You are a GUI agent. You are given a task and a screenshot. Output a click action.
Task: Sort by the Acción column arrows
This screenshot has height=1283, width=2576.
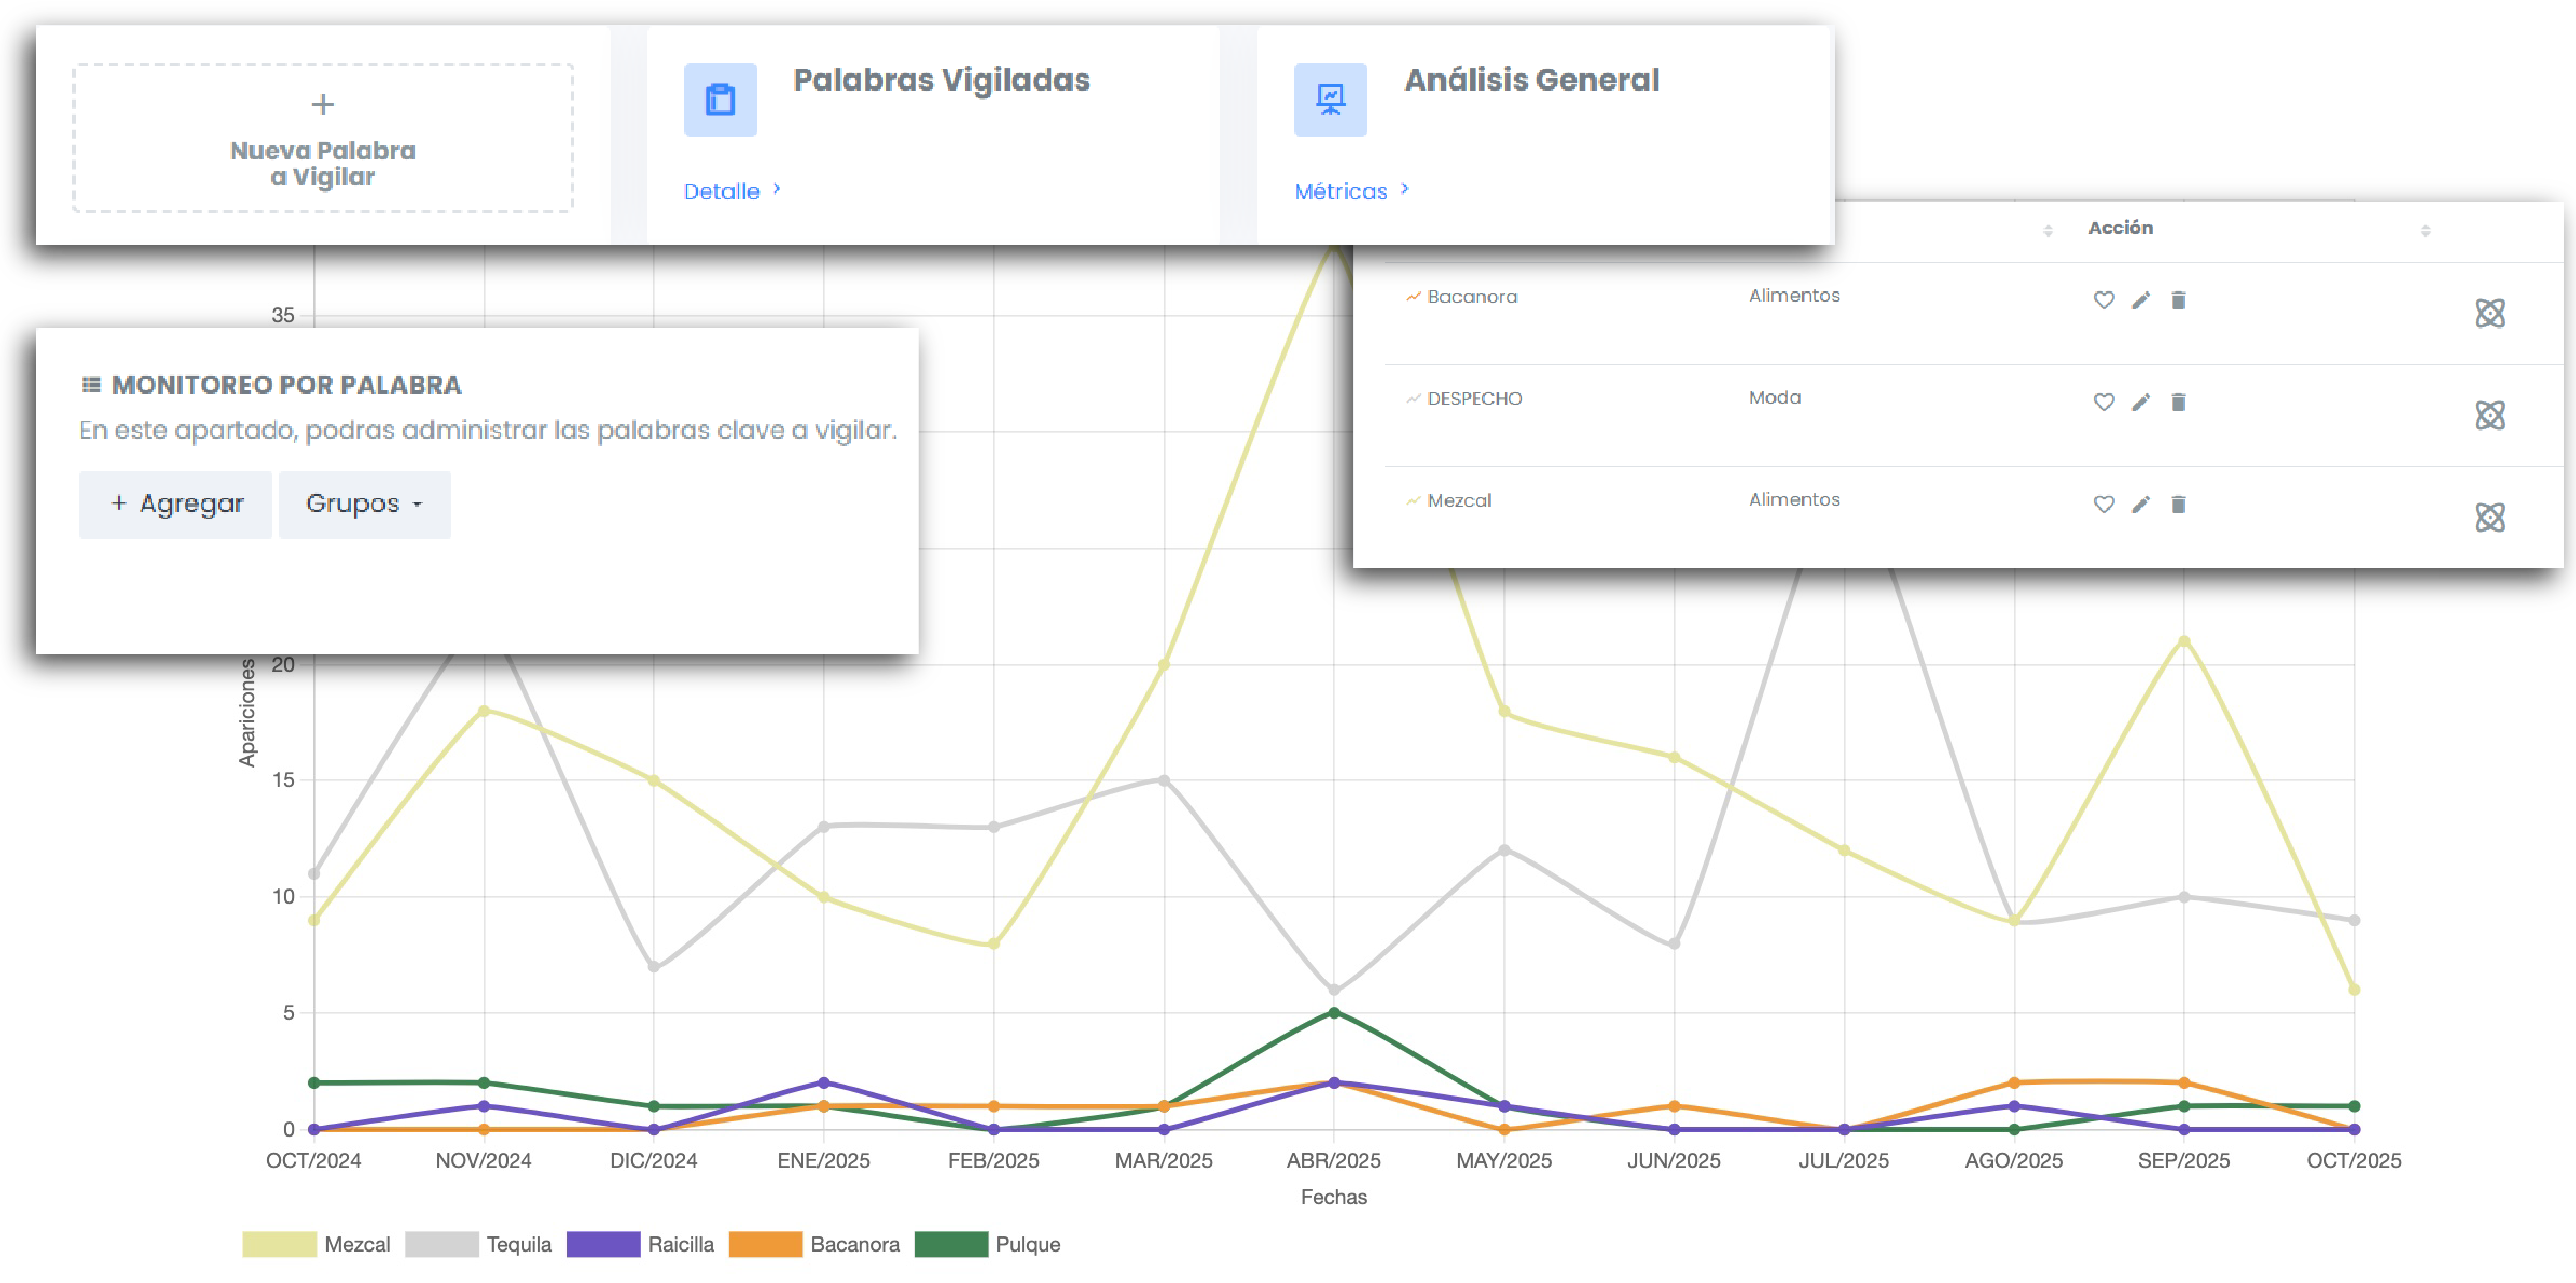click(x=2425, y=231)
